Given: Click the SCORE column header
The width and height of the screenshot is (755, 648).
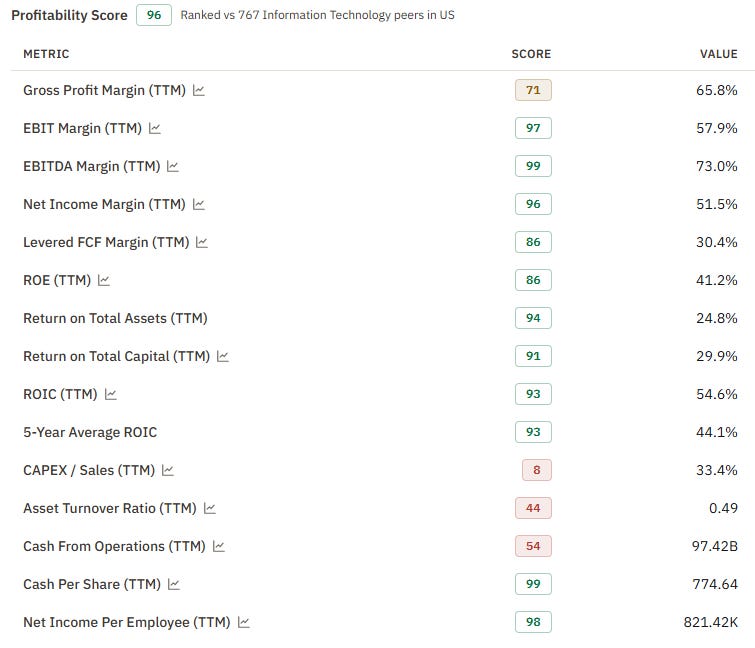Looking at the screenshot, I should tap(531, 54).
